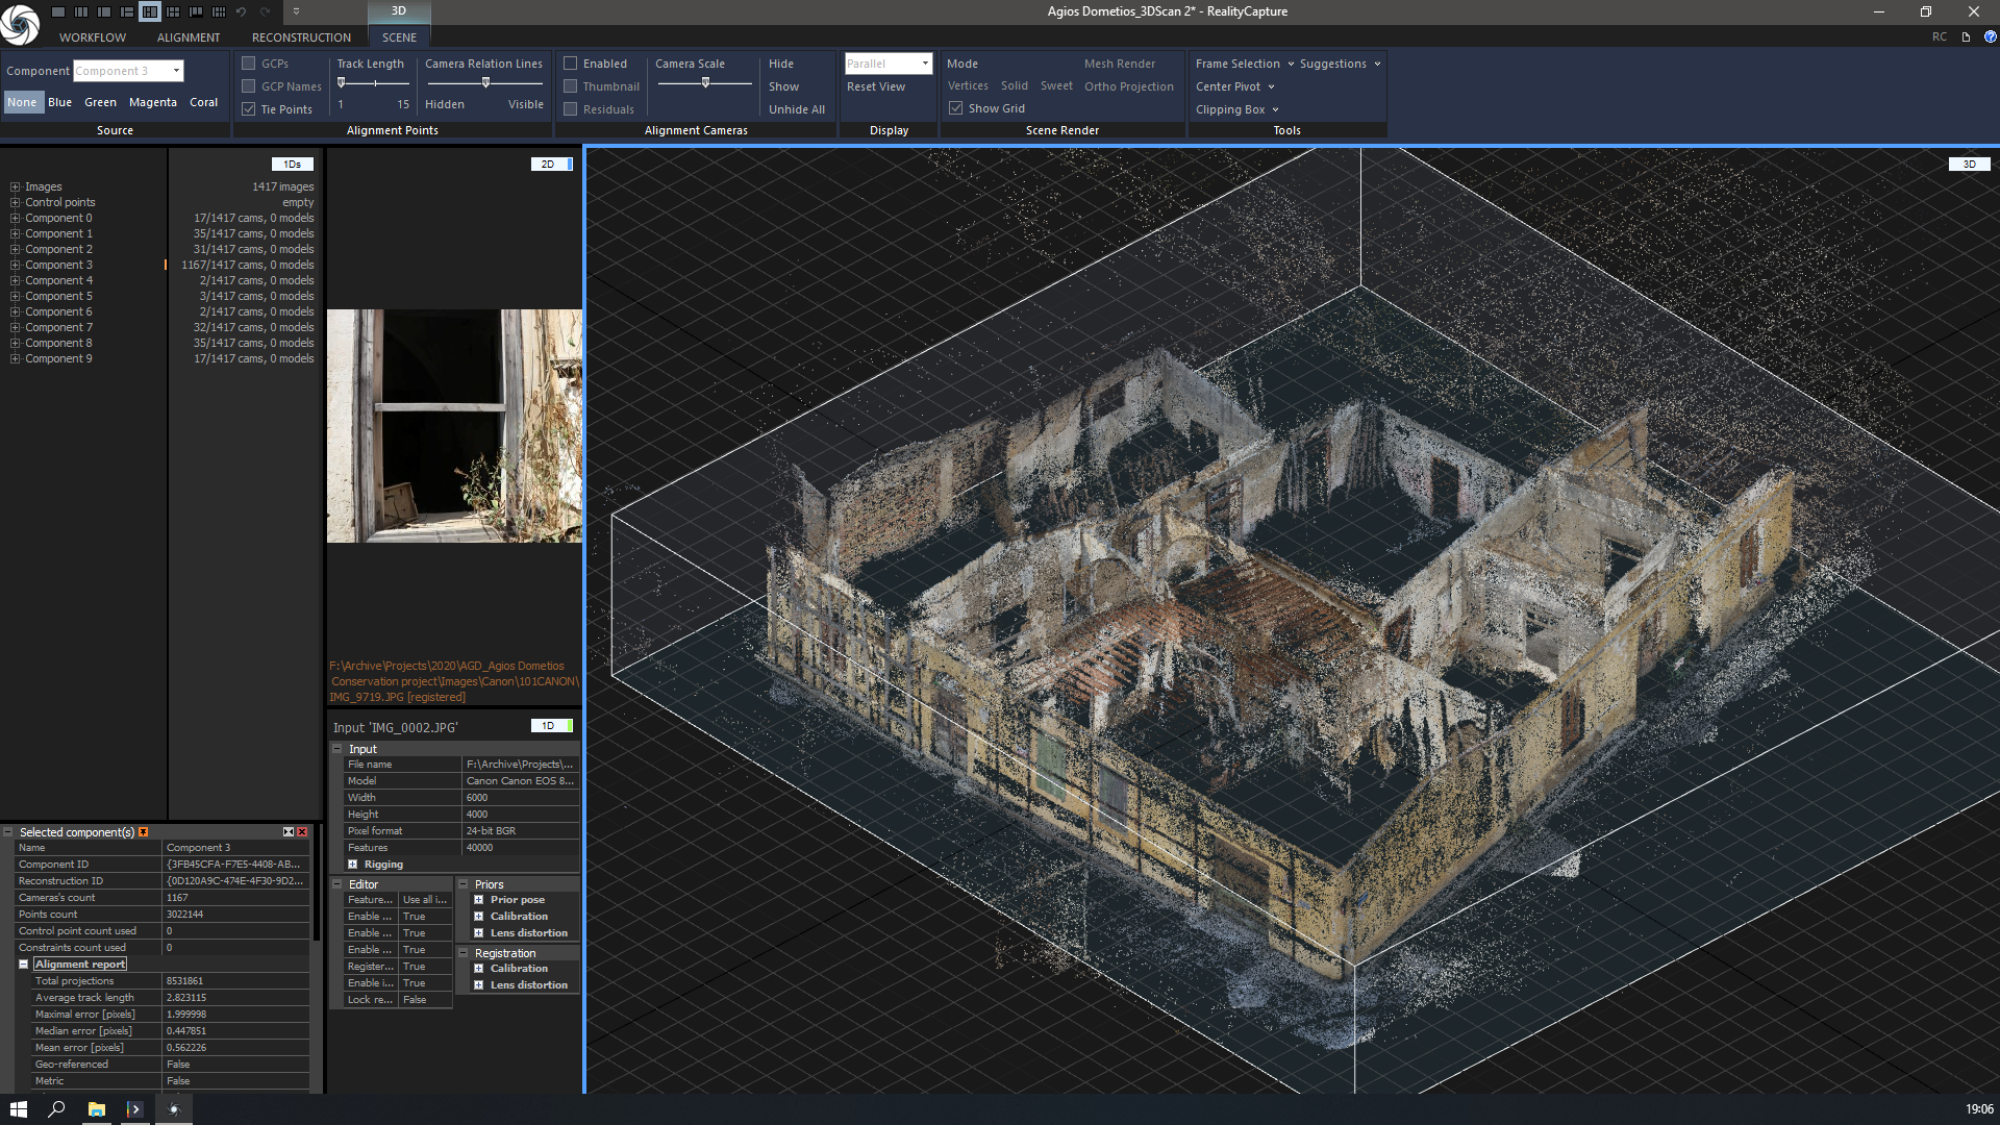This screenshot has height=1125, width=2000.
Task: Open the Component selection dropdown
Action: 176,70
